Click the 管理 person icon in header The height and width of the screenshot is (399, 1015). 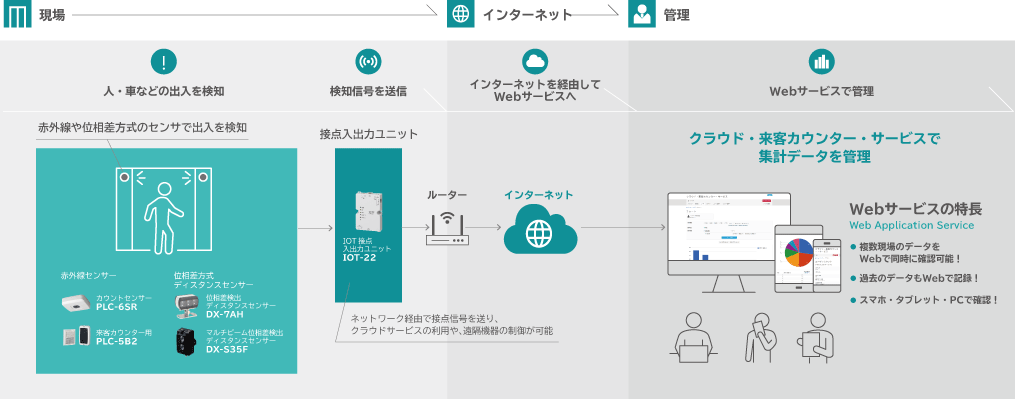641,15
